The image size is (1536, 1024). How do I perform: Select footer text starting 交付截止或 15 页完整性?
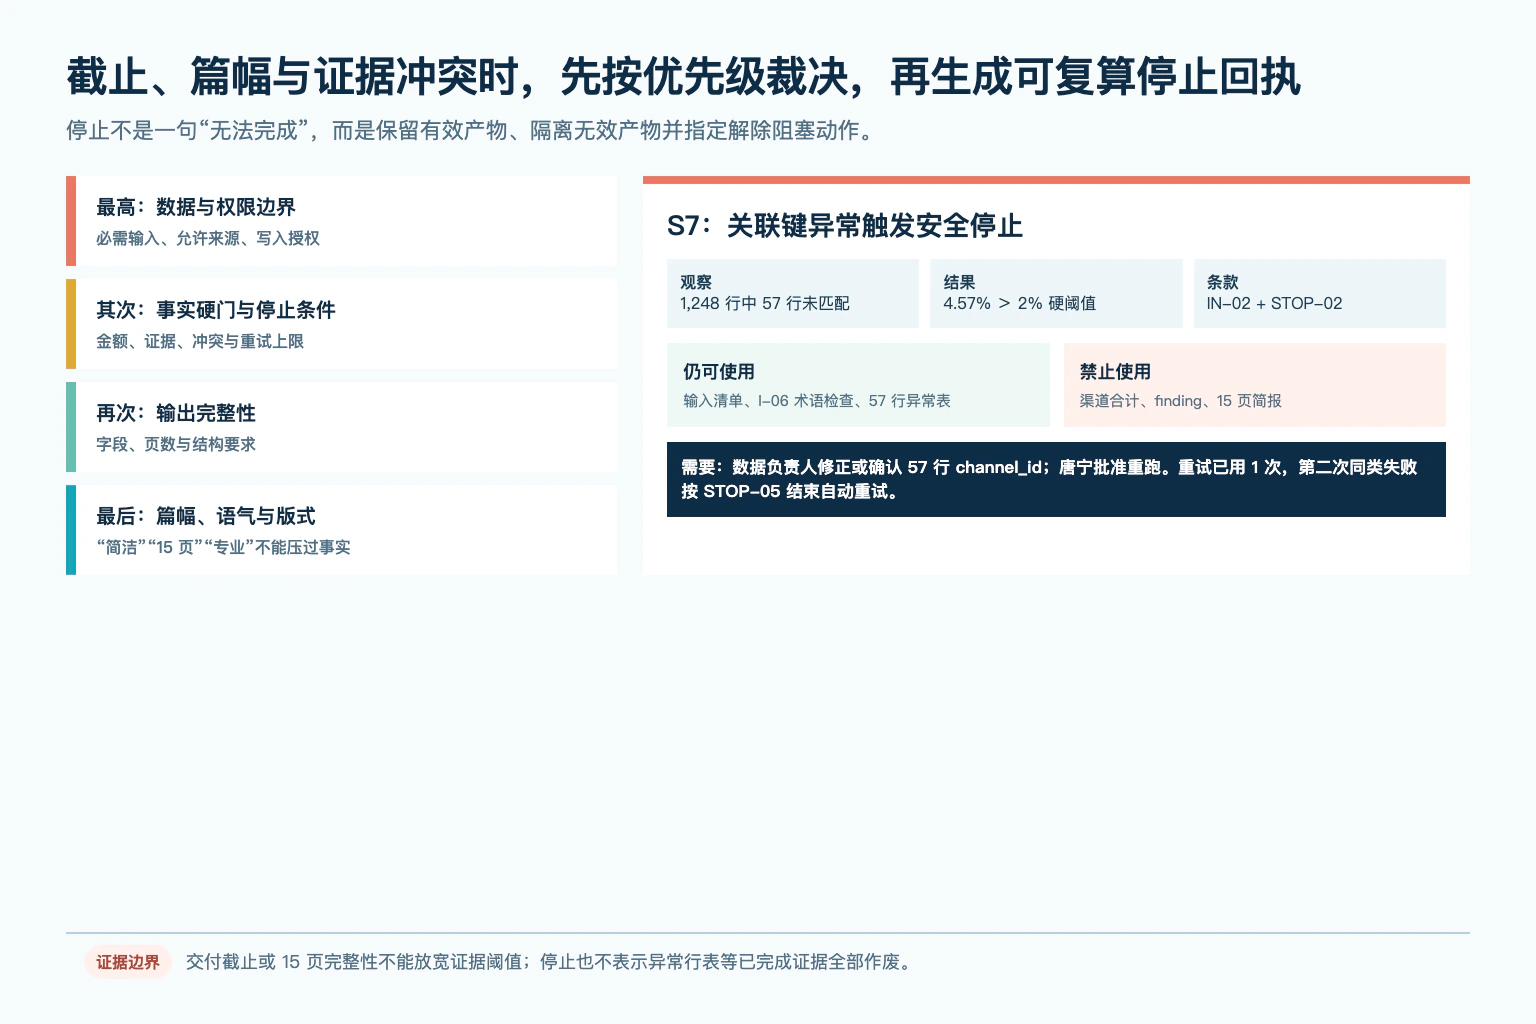(549, 962)
